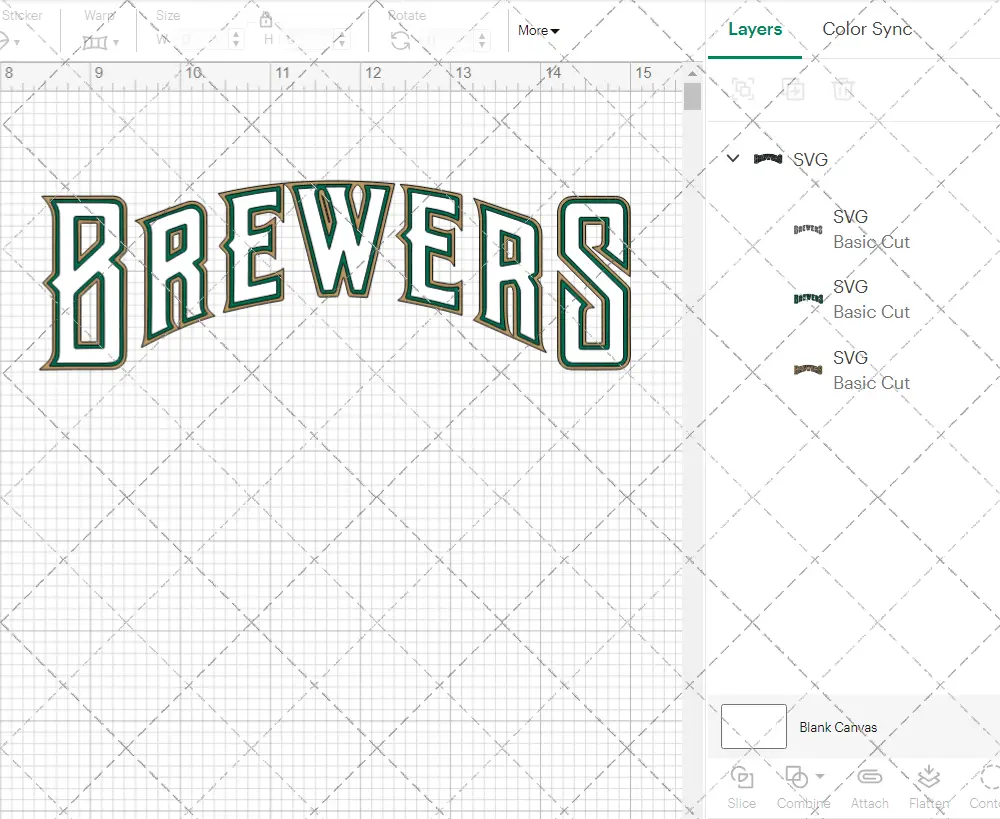Click the Delete trash icon in Layers panel
Viewport: 1000px width, 819px height.
point(843,89)
